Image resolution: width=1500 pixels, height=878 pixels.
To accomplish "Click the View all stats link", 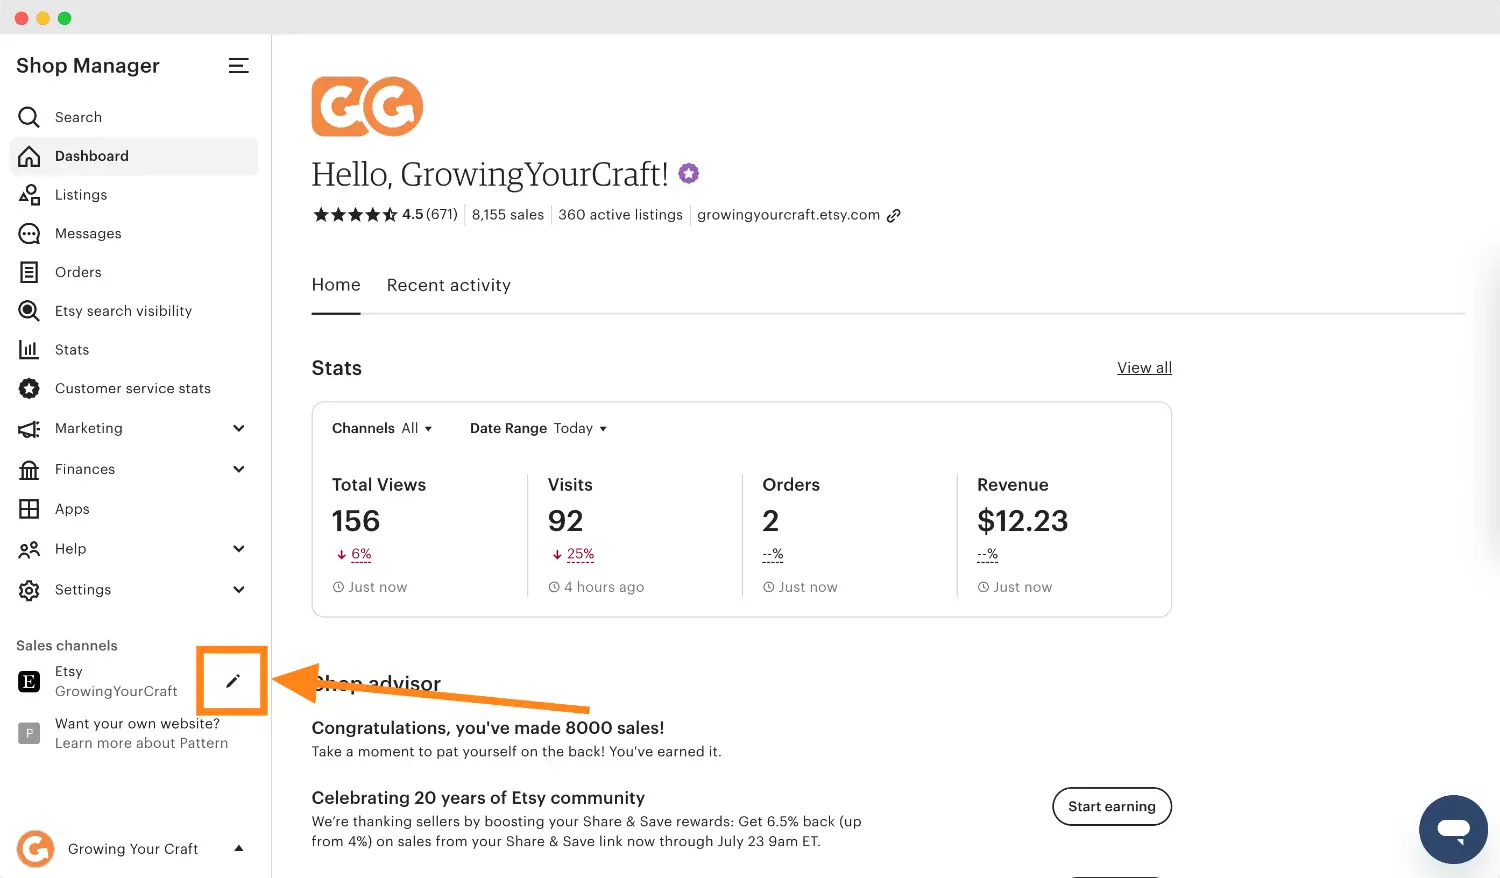I will point(1144,368).
